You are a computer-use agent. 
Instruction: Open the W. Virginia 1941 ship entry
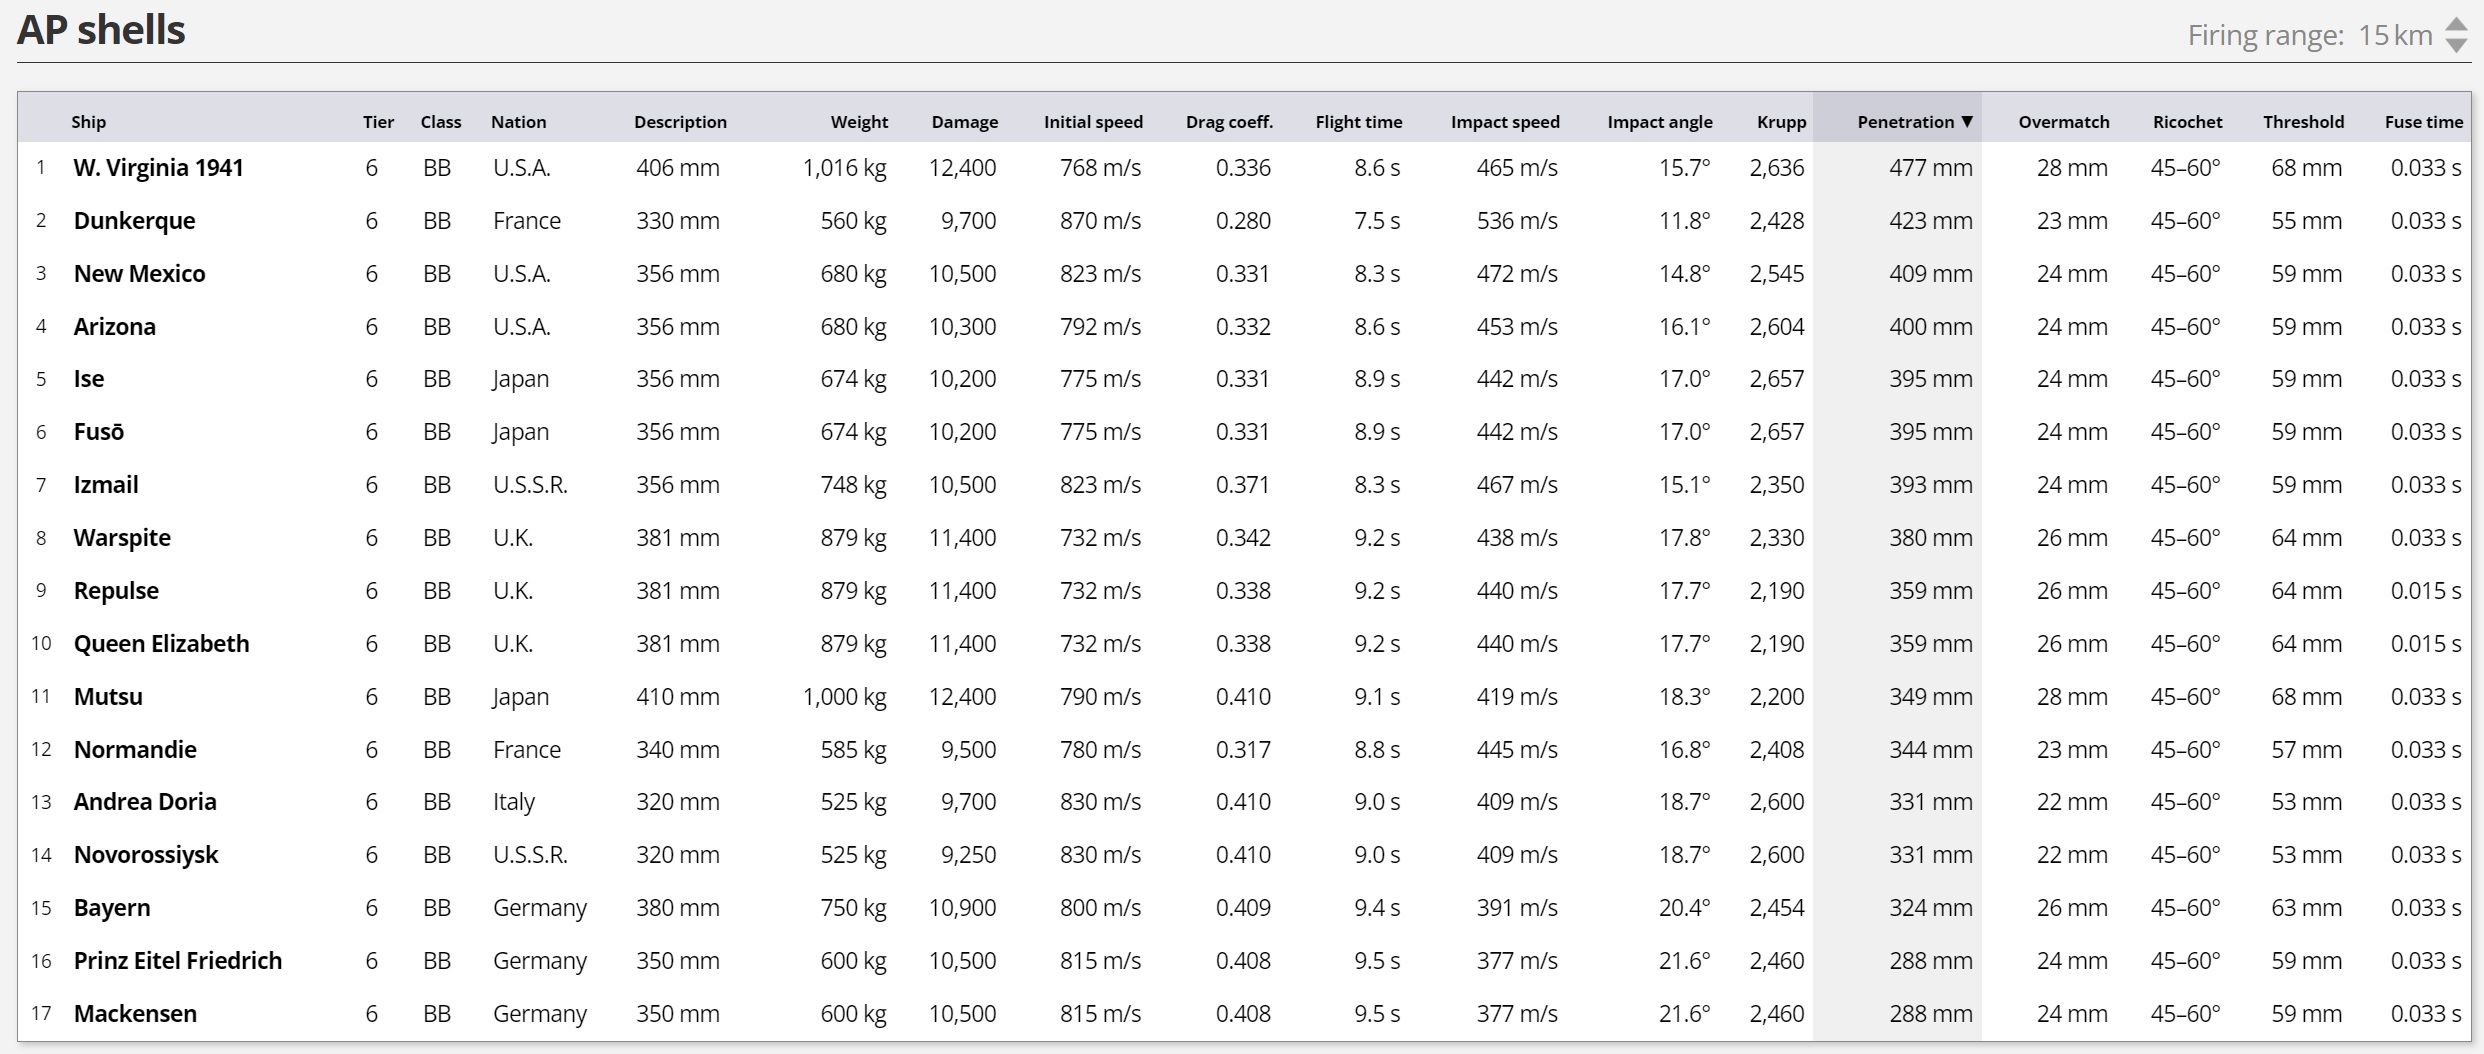159,168
